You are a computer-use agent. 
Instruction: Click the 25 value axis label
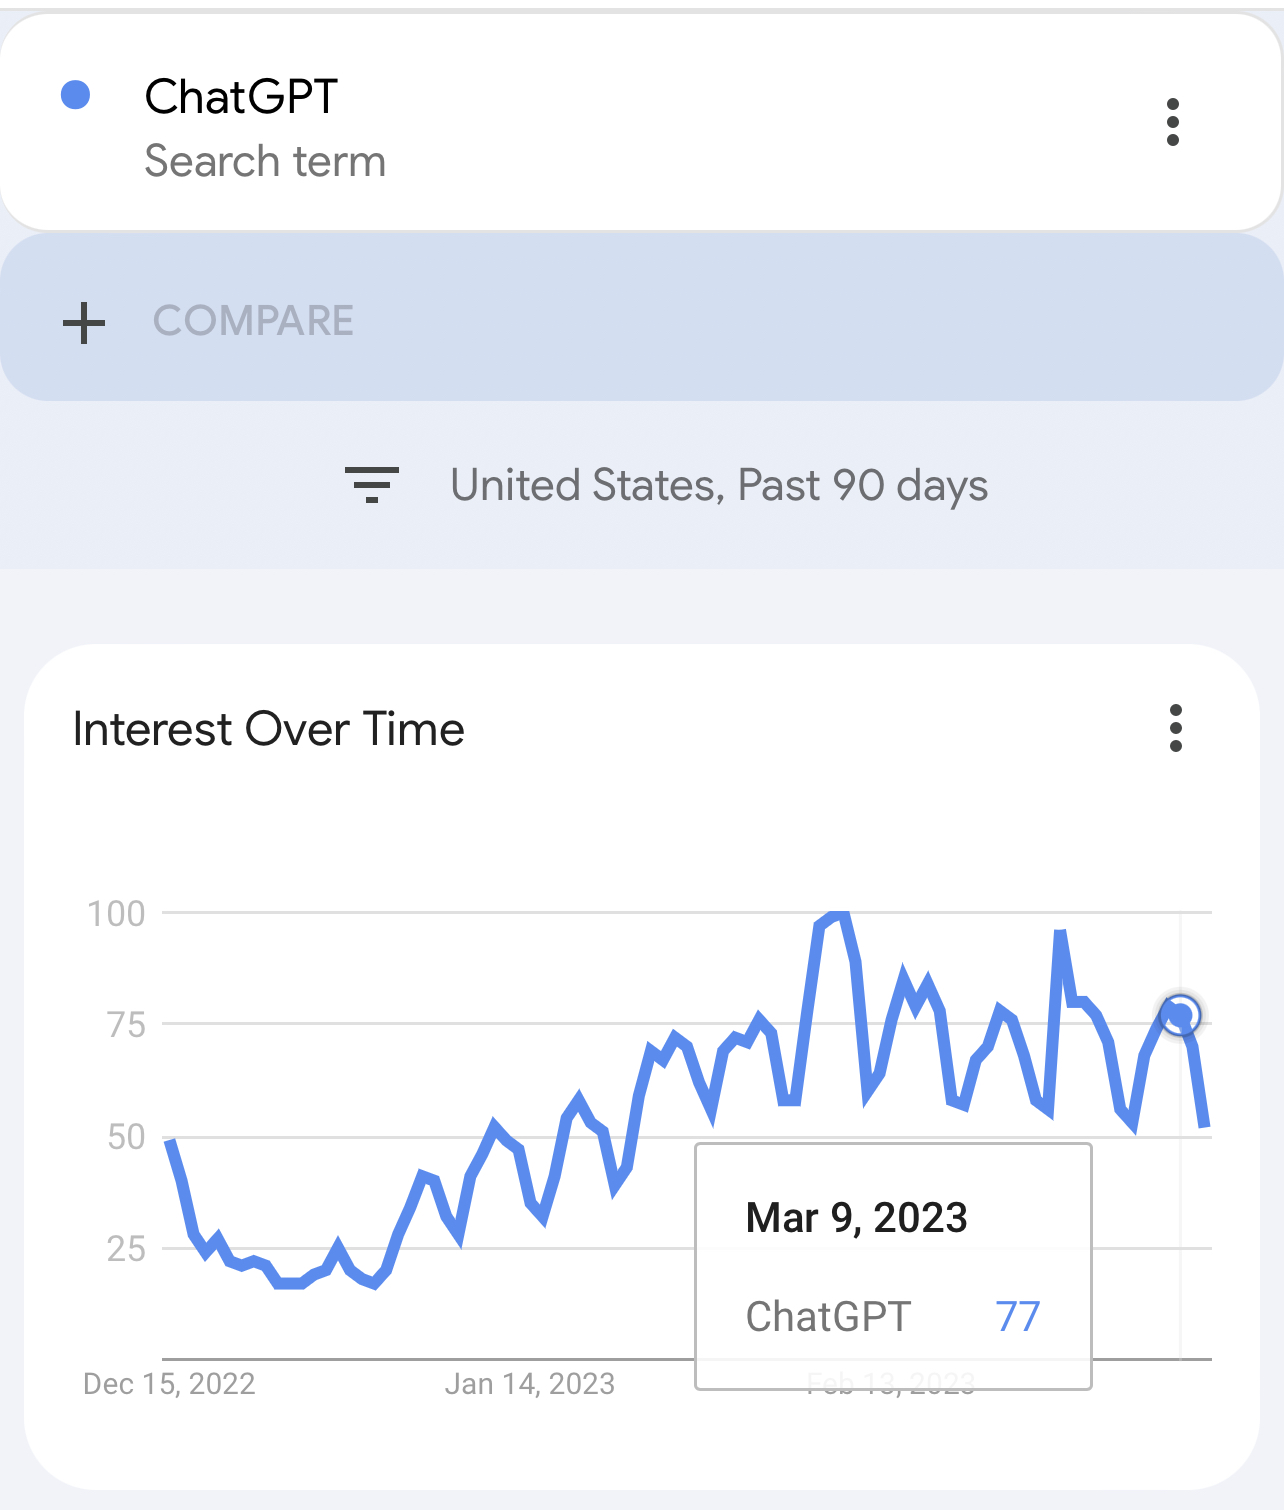pos(126,1249)
